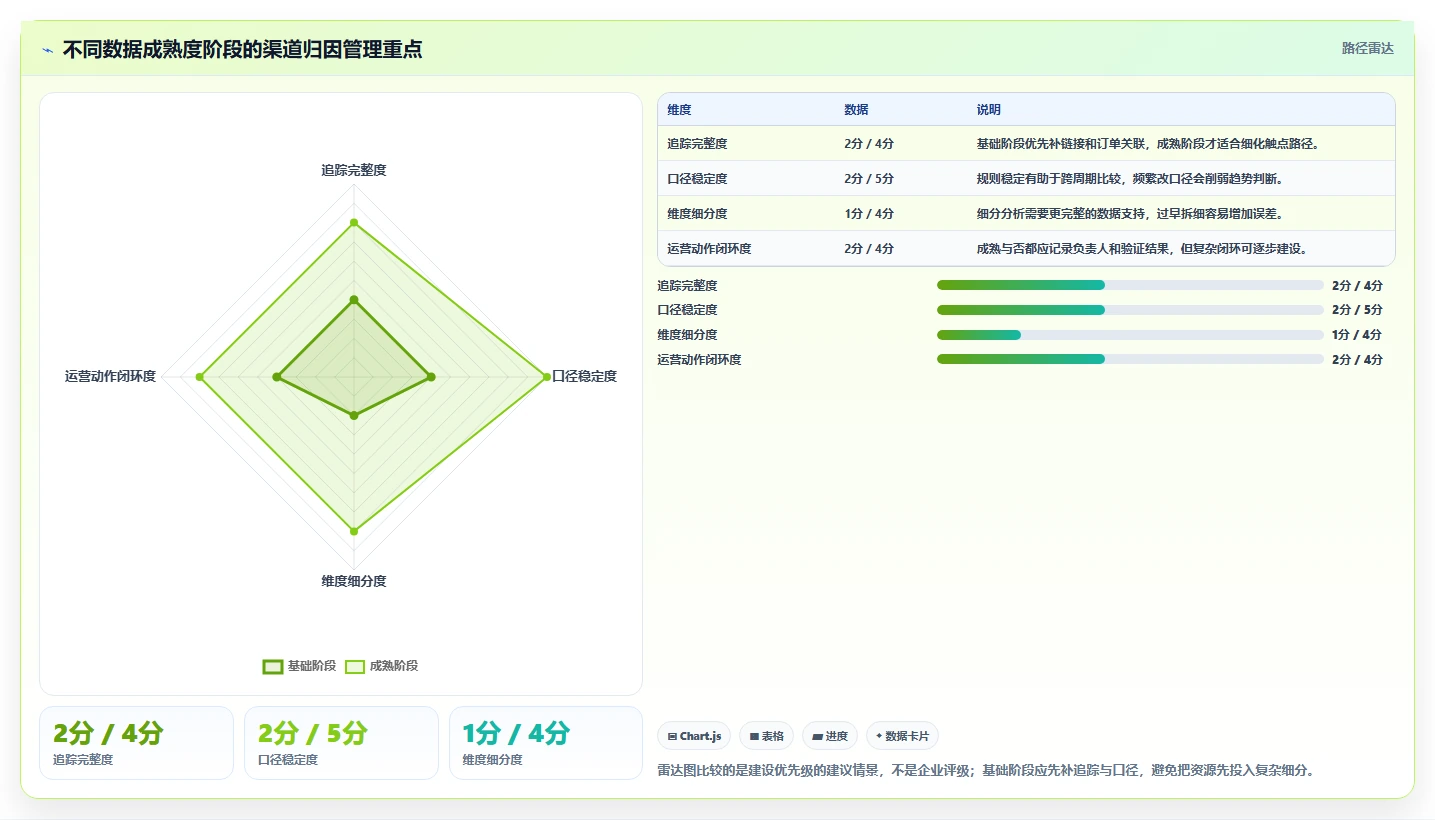The image size is (1435, 820).
Task: Click the 路径雷达 label in the header
Action: pos(1367,48)
